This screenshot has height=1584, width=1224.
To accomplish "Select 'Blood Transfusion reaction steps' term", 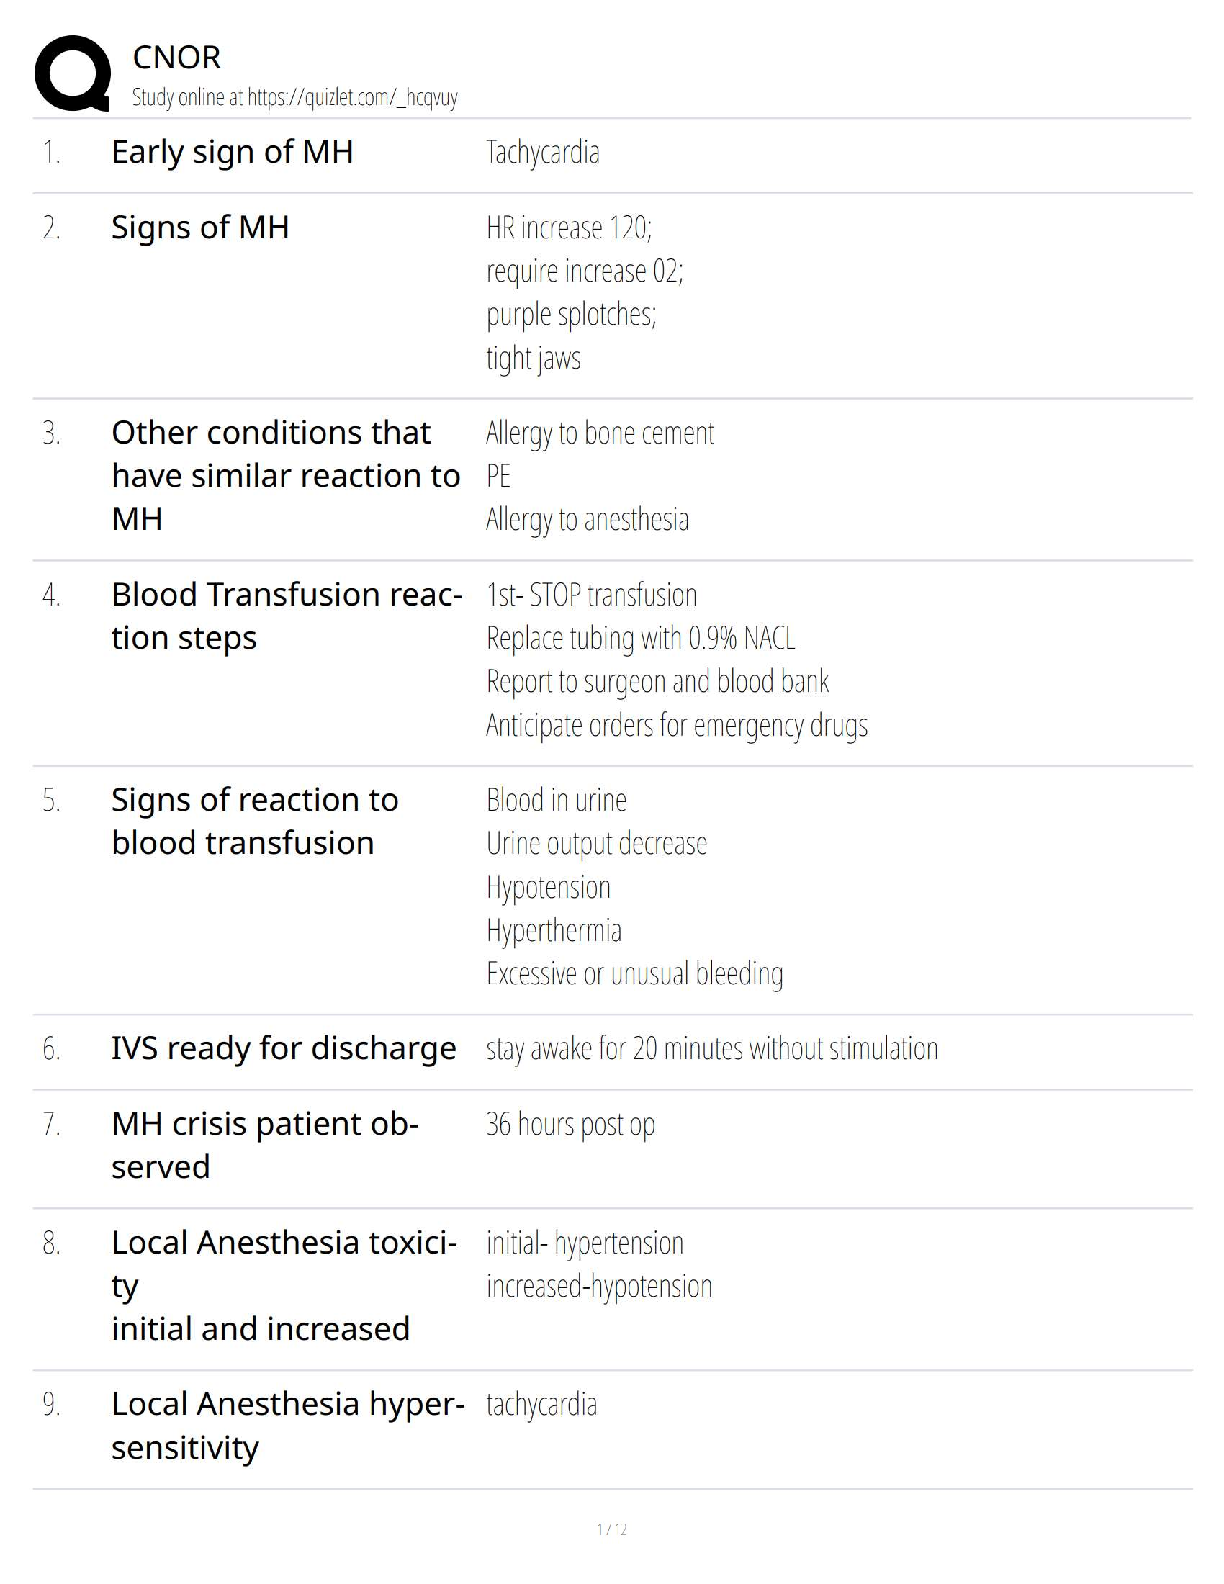I will 286,616.
